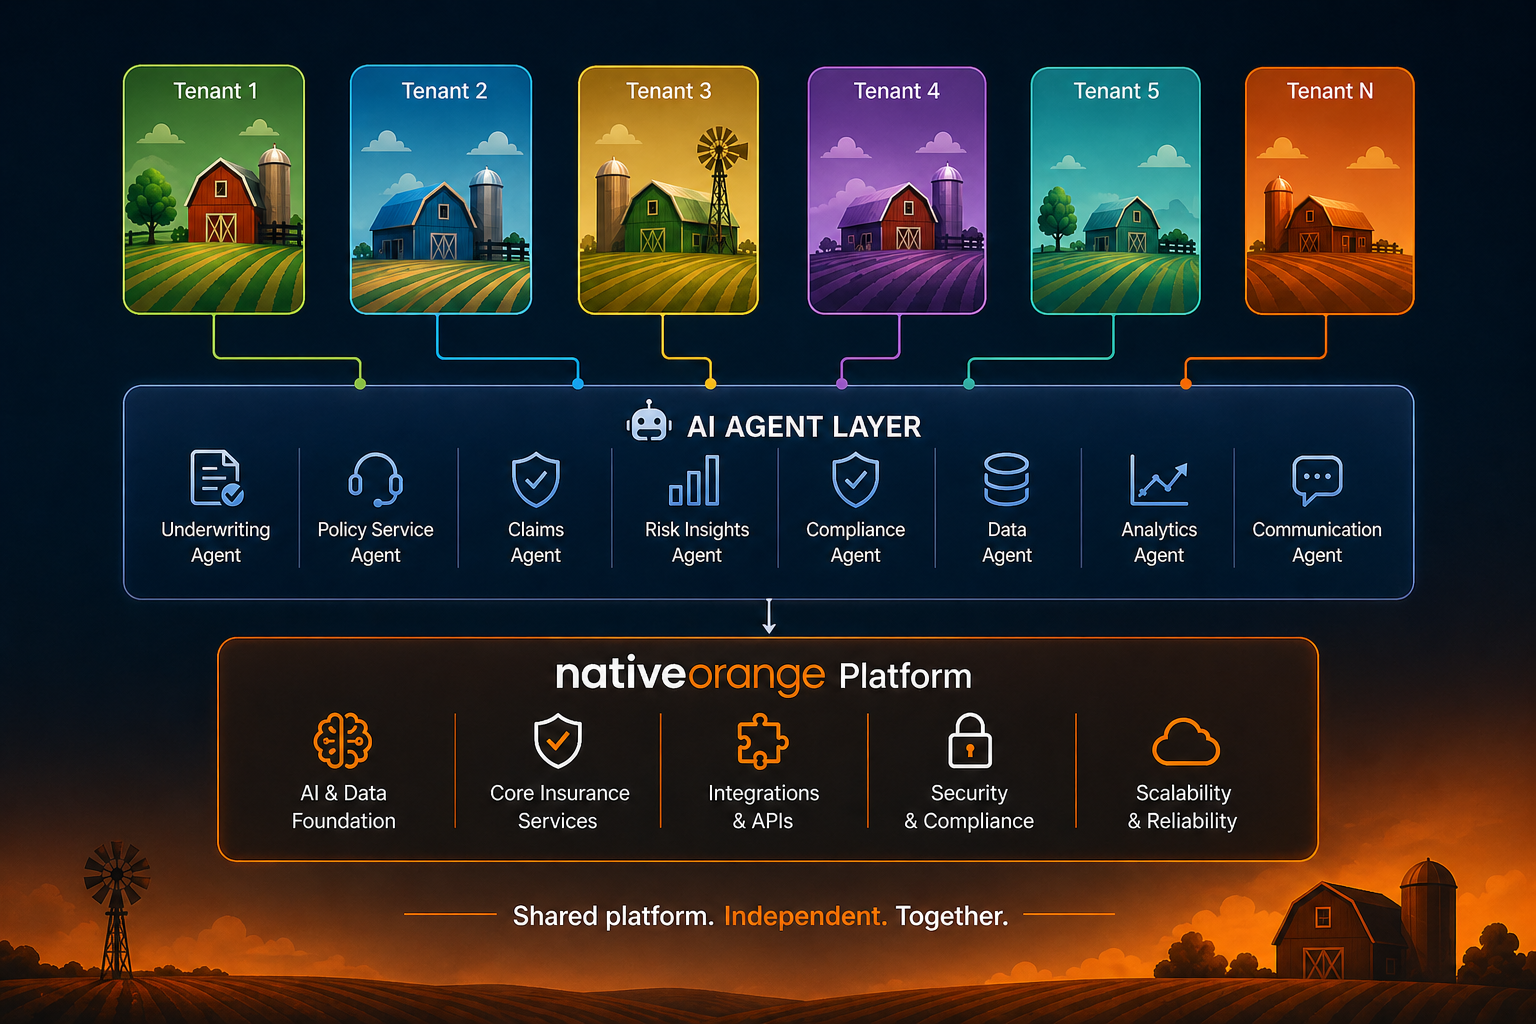1536x1024 pixels.
Task: Click the Policy Service Agent label
Action: [376, 542]
